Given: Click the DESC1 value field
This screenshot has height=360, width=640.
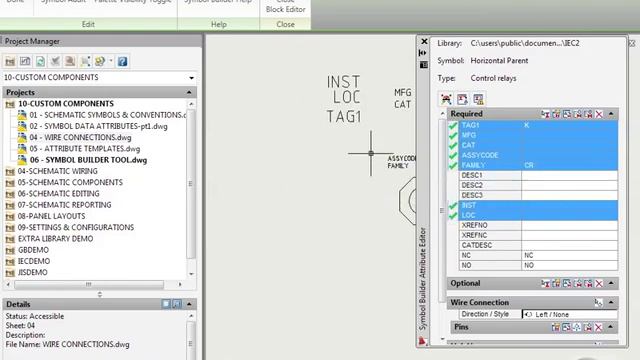Looking at the screenshot, I should pyautogui.click(x=569, y=176).
